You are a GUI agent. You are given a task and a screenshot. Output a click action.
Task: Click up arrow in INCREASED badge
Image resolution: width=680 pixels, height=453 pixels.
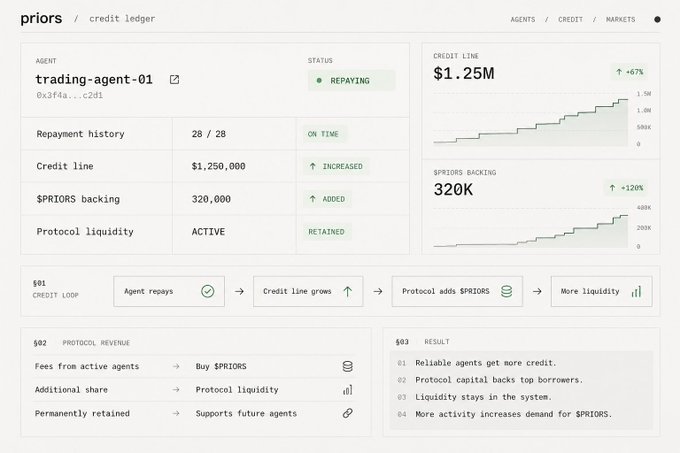(312, 166)
